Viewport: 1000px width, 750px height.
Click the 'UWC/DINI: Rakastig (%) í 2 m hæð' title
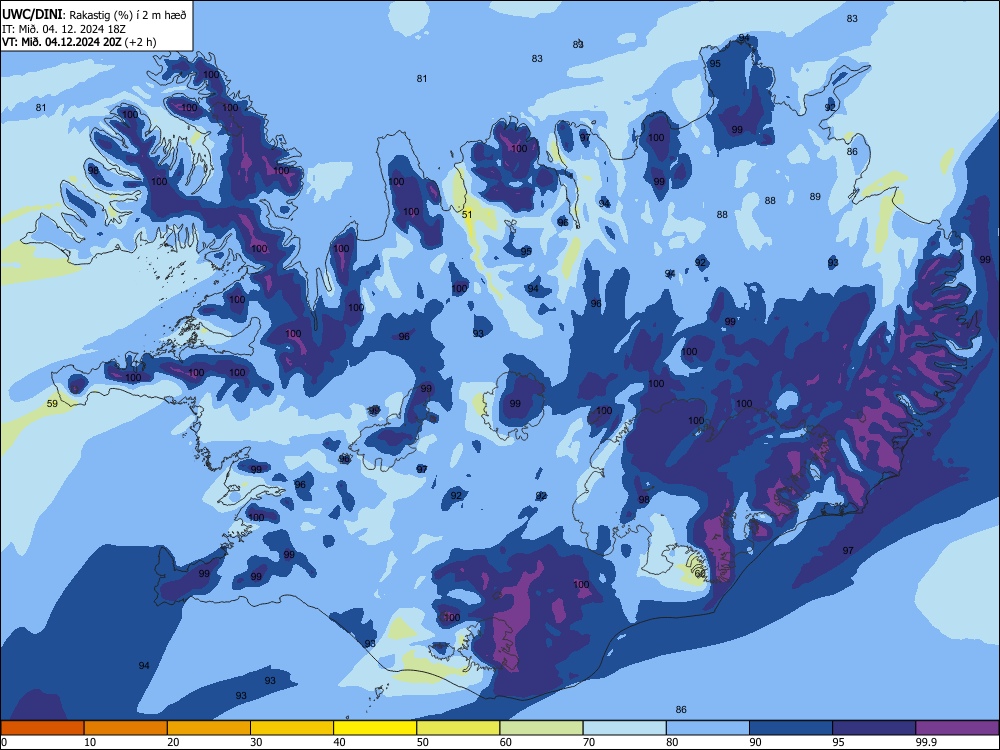pos(94,15)
